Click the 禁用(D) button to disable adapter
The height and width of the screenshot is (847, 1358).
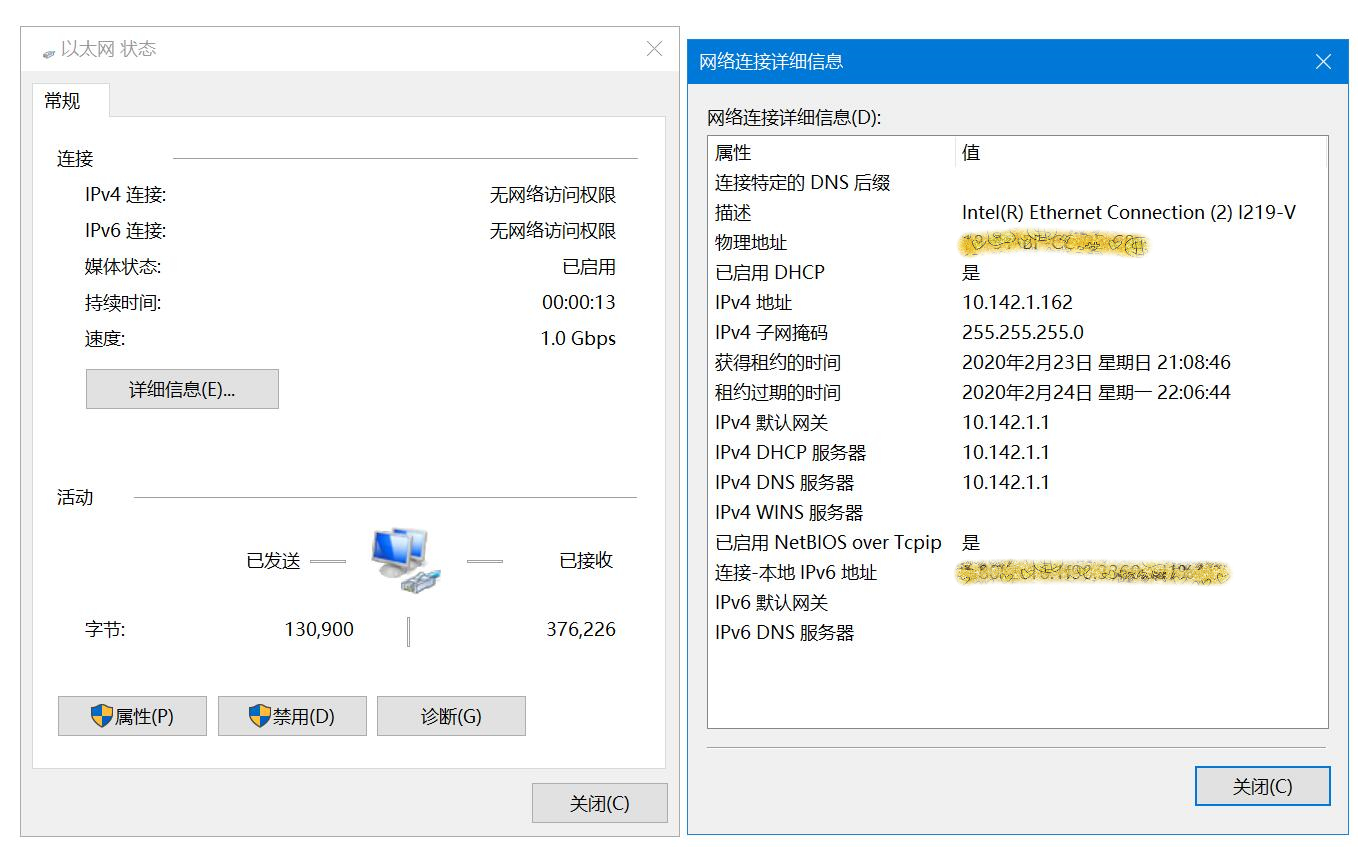(x=292, y=715)
